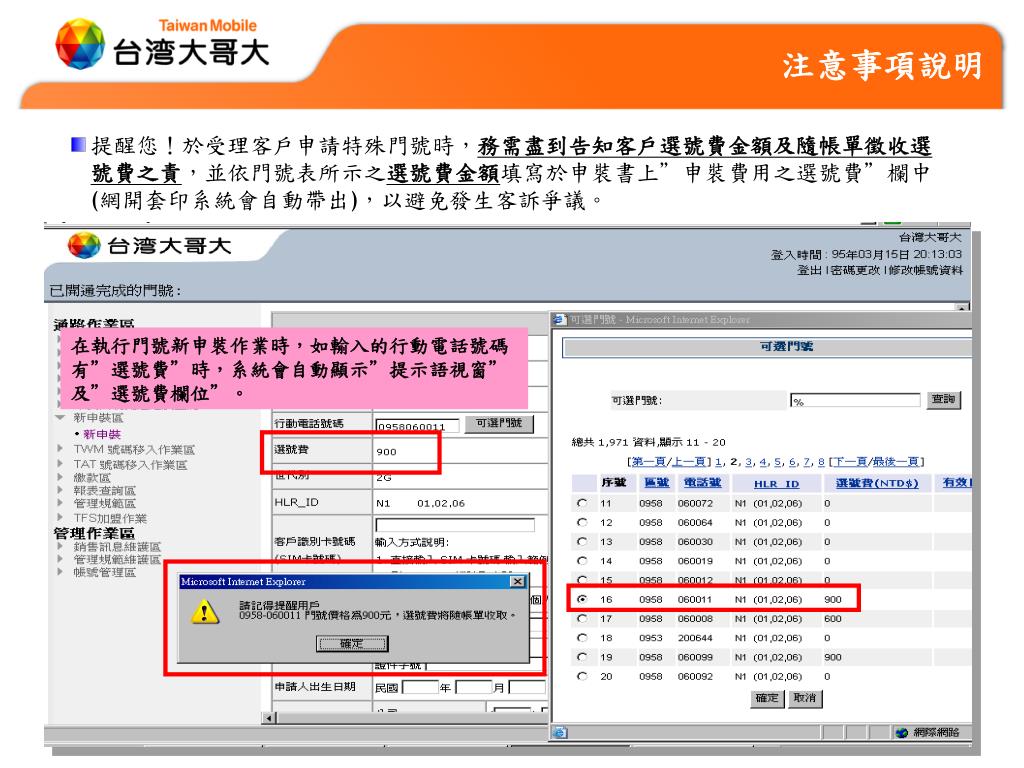Image resolution: width=1024 pixels, height=768 pixels.
Task: Select radio button for row 19 (060099)
Action: (x=582, y=657)
